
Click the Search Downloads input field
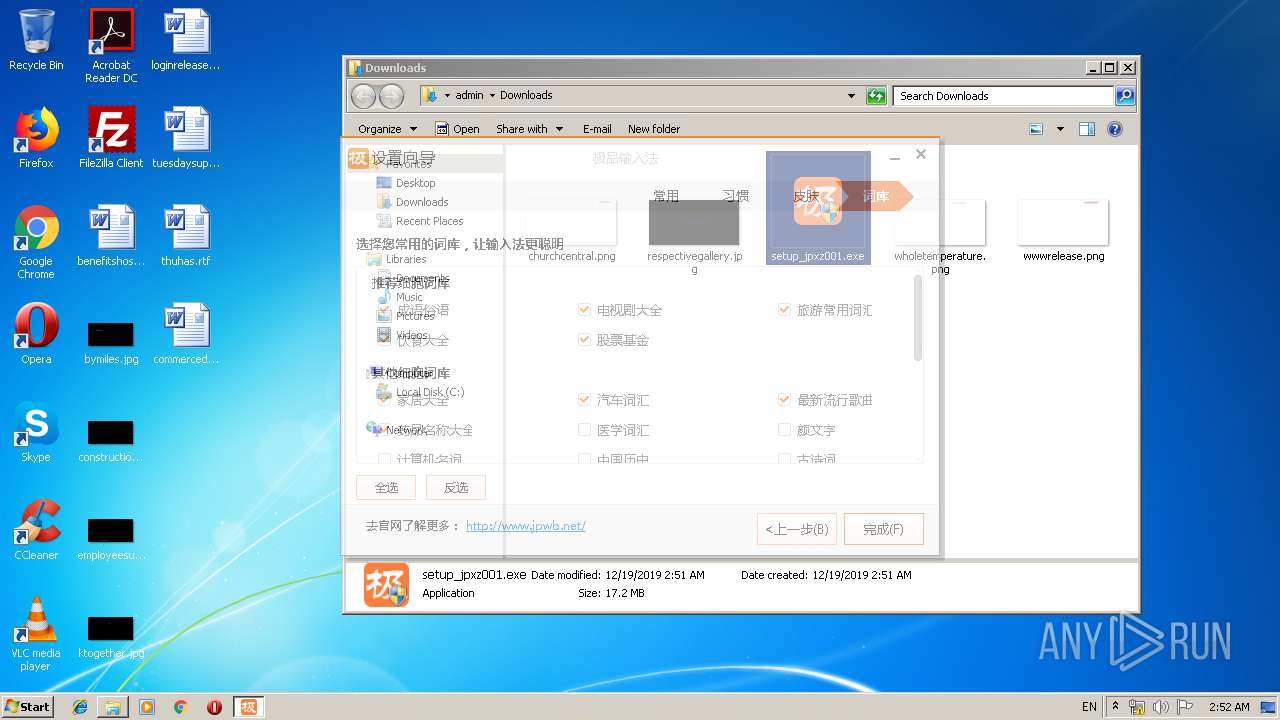[x=1003, y=96]
